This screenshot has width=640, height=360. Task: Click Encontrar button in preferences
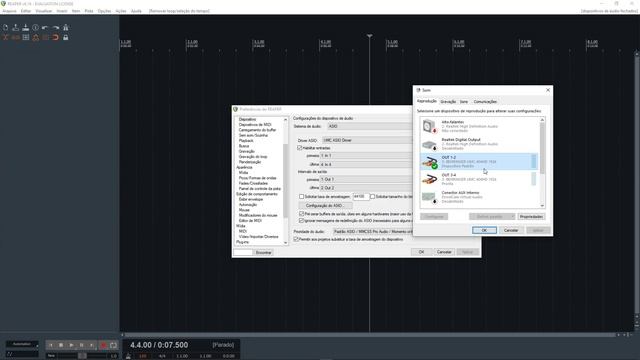263,253
